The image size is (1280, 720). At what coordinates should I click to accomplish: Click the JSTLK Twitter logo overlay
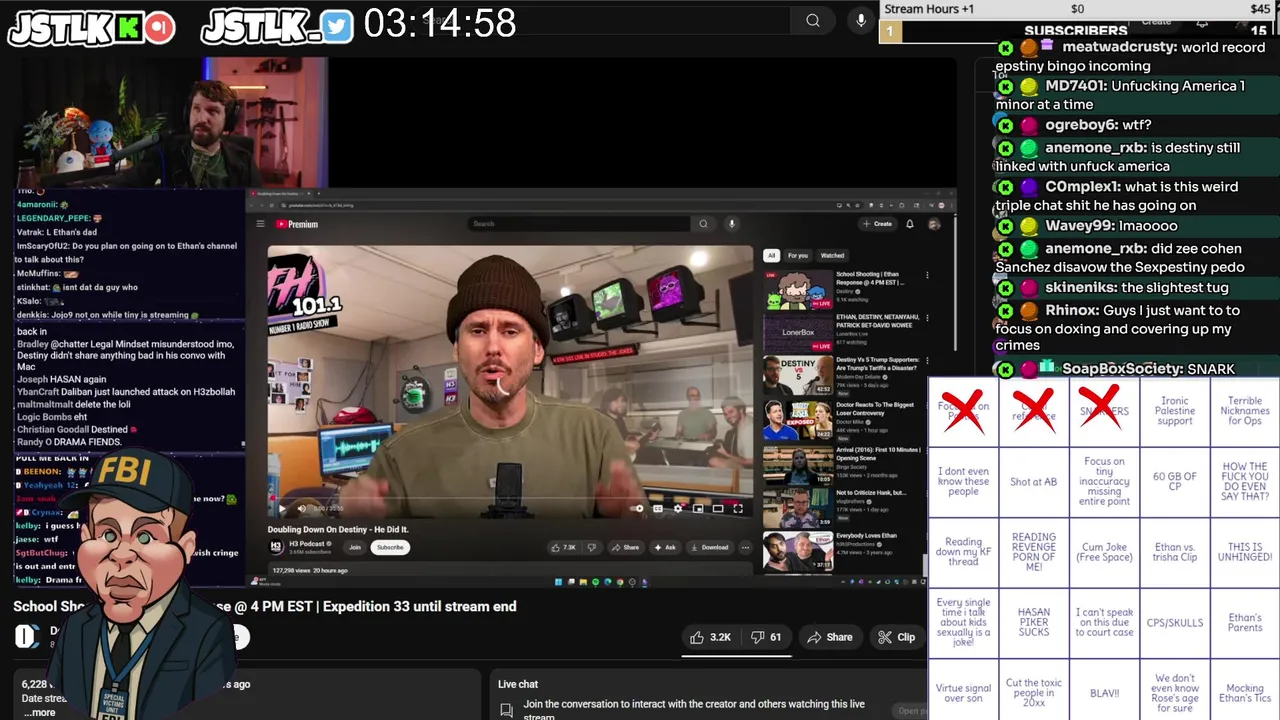pyautogui.click(x=277, y=26)
